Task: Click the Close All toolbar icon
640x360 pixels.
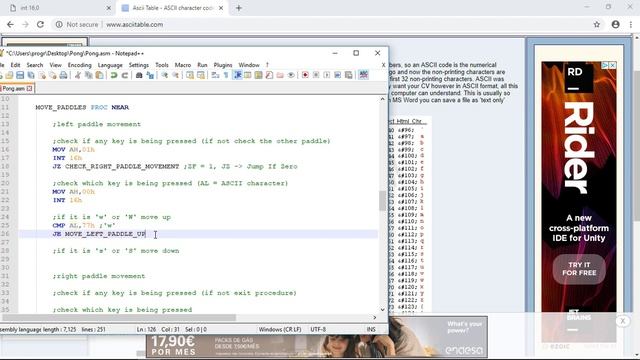Action: coord(53,75)
